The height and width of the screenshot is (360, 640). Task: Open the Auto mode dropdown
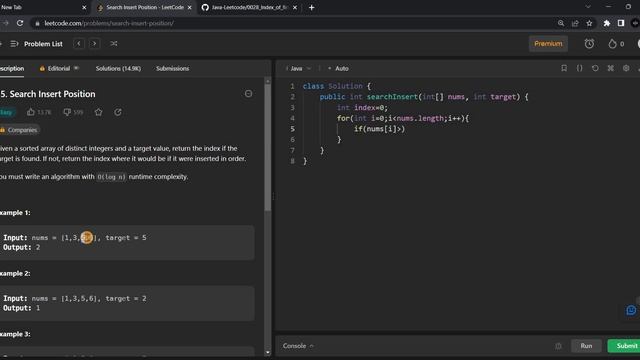339,69
